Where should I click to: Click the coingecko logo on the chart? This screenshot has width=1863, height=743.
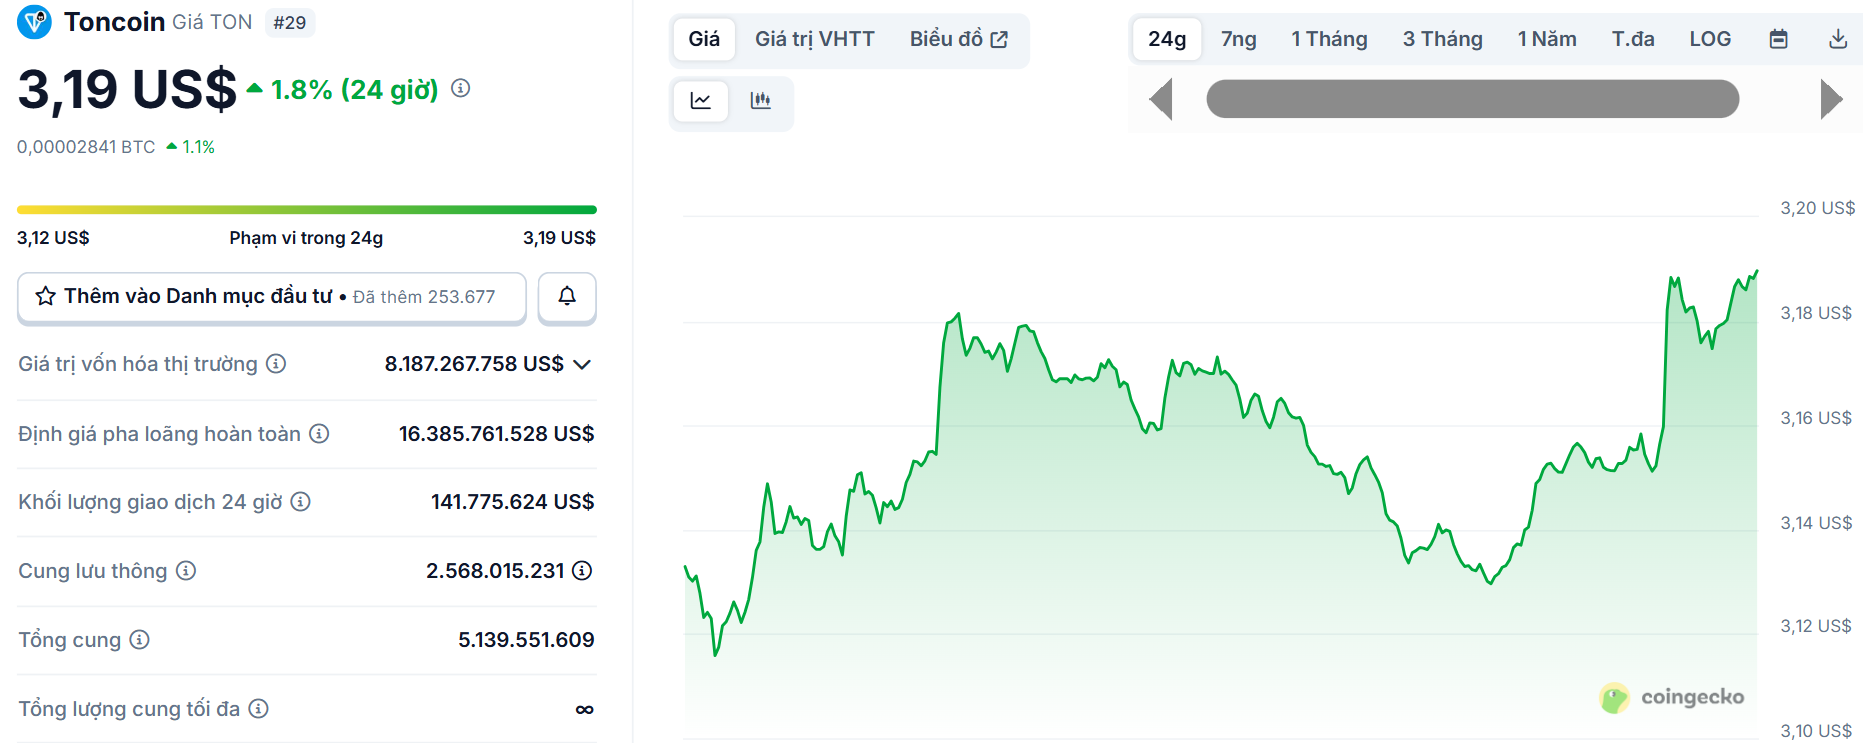[x=1671, y=698]
